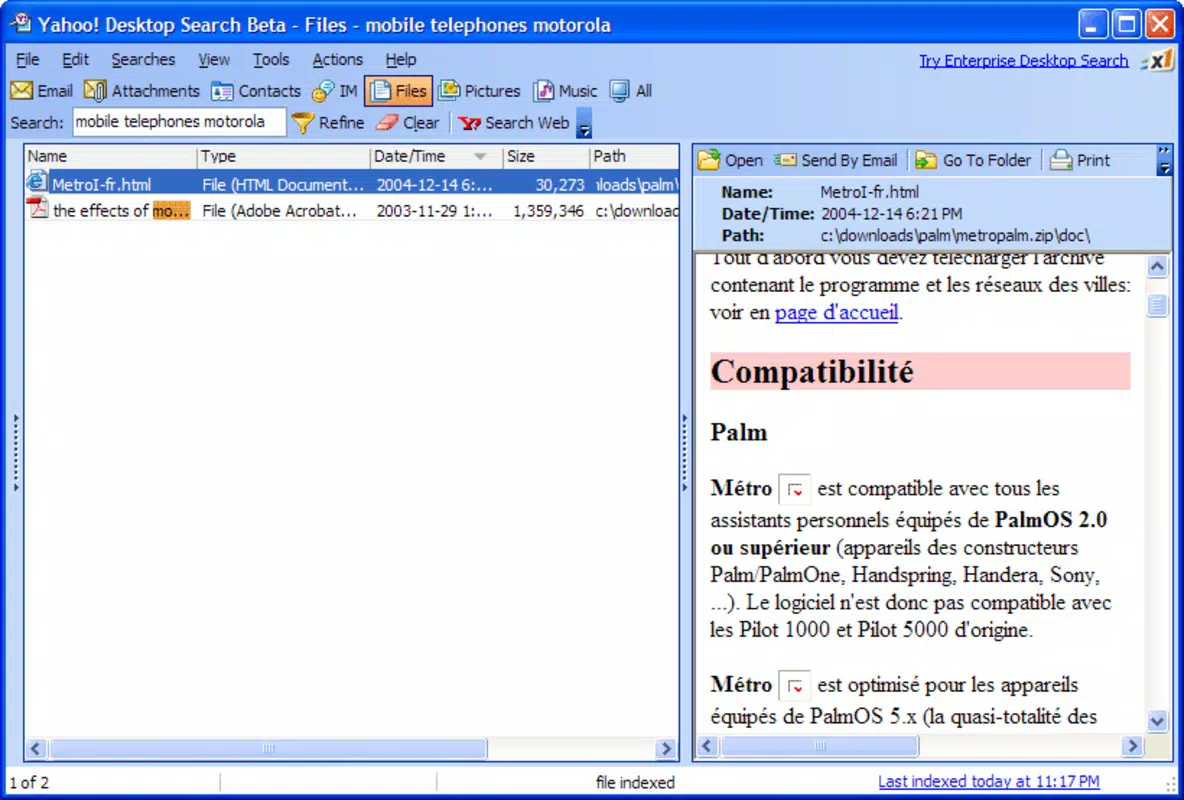Click preview scrollbar up arrow
1184x800 pixels.
point(1157,266)
